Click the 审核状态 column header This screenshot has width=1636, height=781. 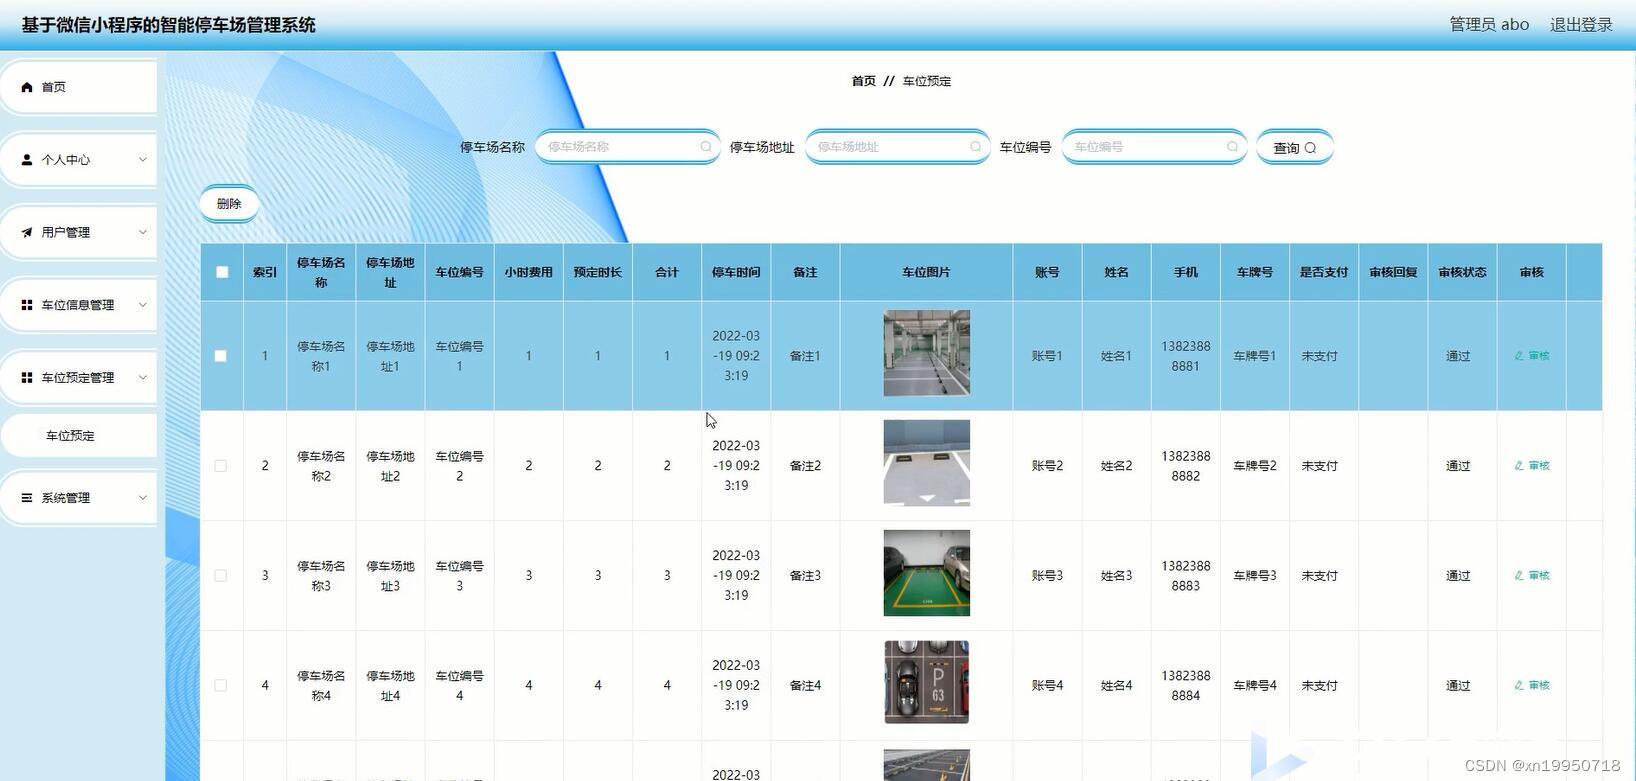[x=1462, y=272]
